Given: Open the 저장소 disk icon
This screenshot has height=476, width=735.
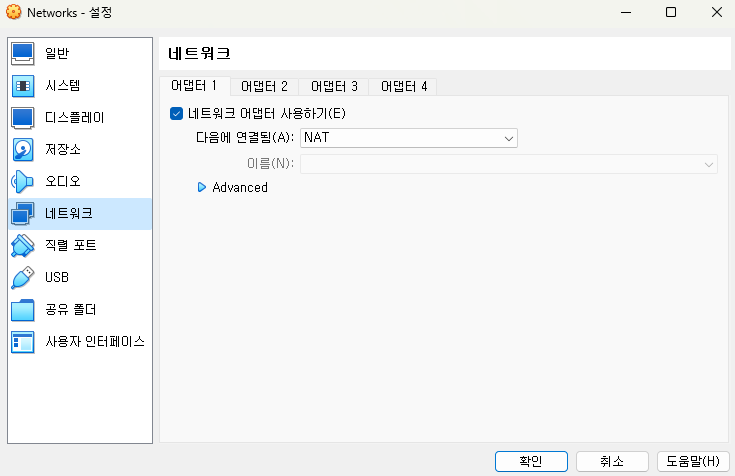Looking at the screenshot, I should click(22, 150).
